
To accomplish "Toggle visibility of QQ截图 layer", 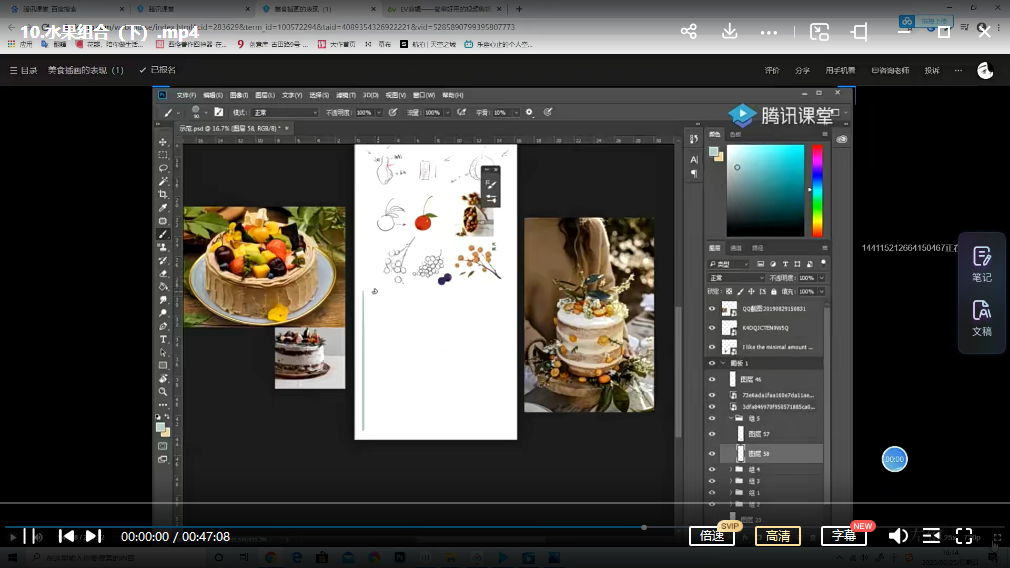I will pos(712,308).
